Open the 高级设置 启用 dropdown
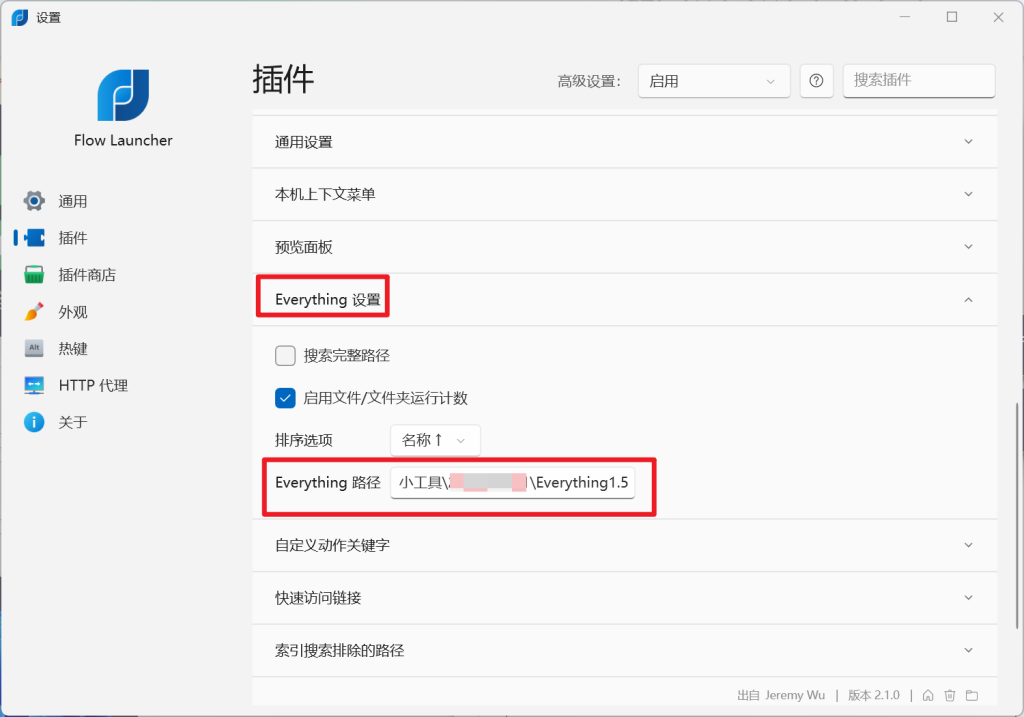The width and height of the screenshot is (1024, 717). [714, 81]
